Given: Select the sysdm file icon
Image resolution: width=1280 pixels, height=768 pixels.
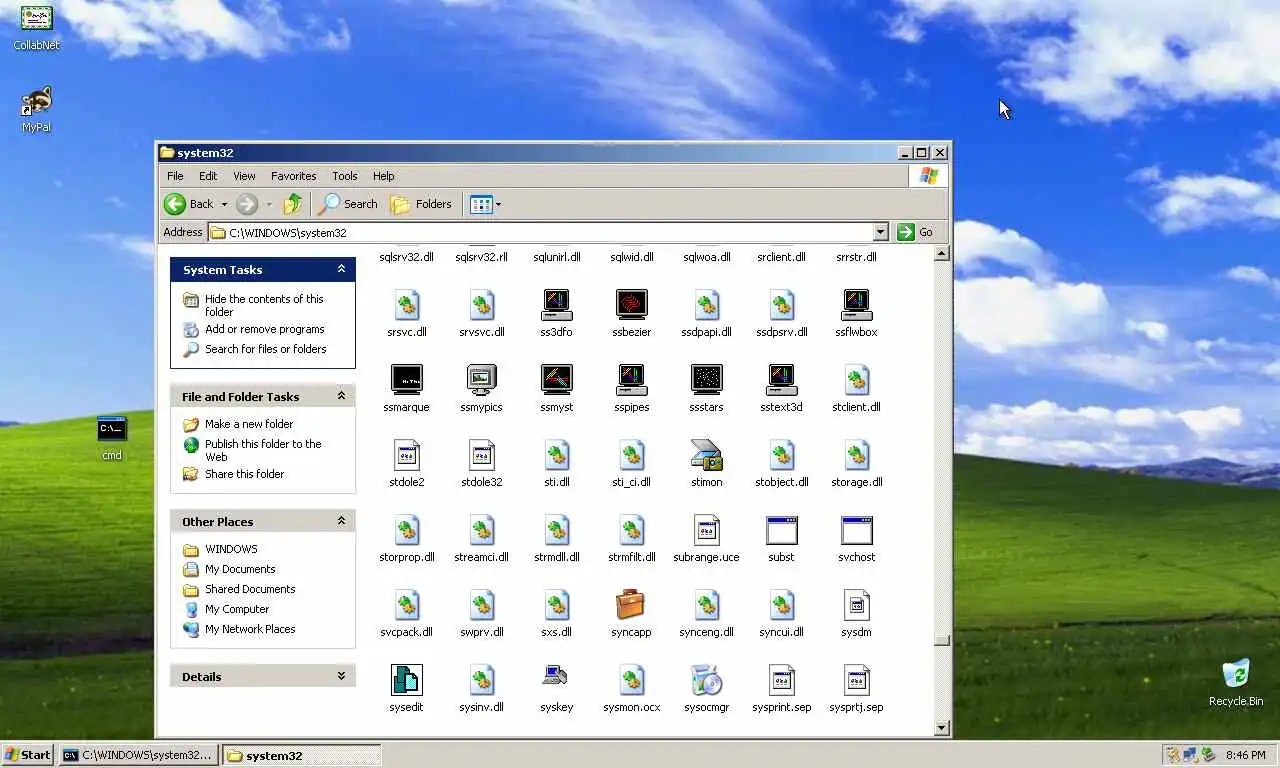Looking at the screenshot, I should point(856,605).
